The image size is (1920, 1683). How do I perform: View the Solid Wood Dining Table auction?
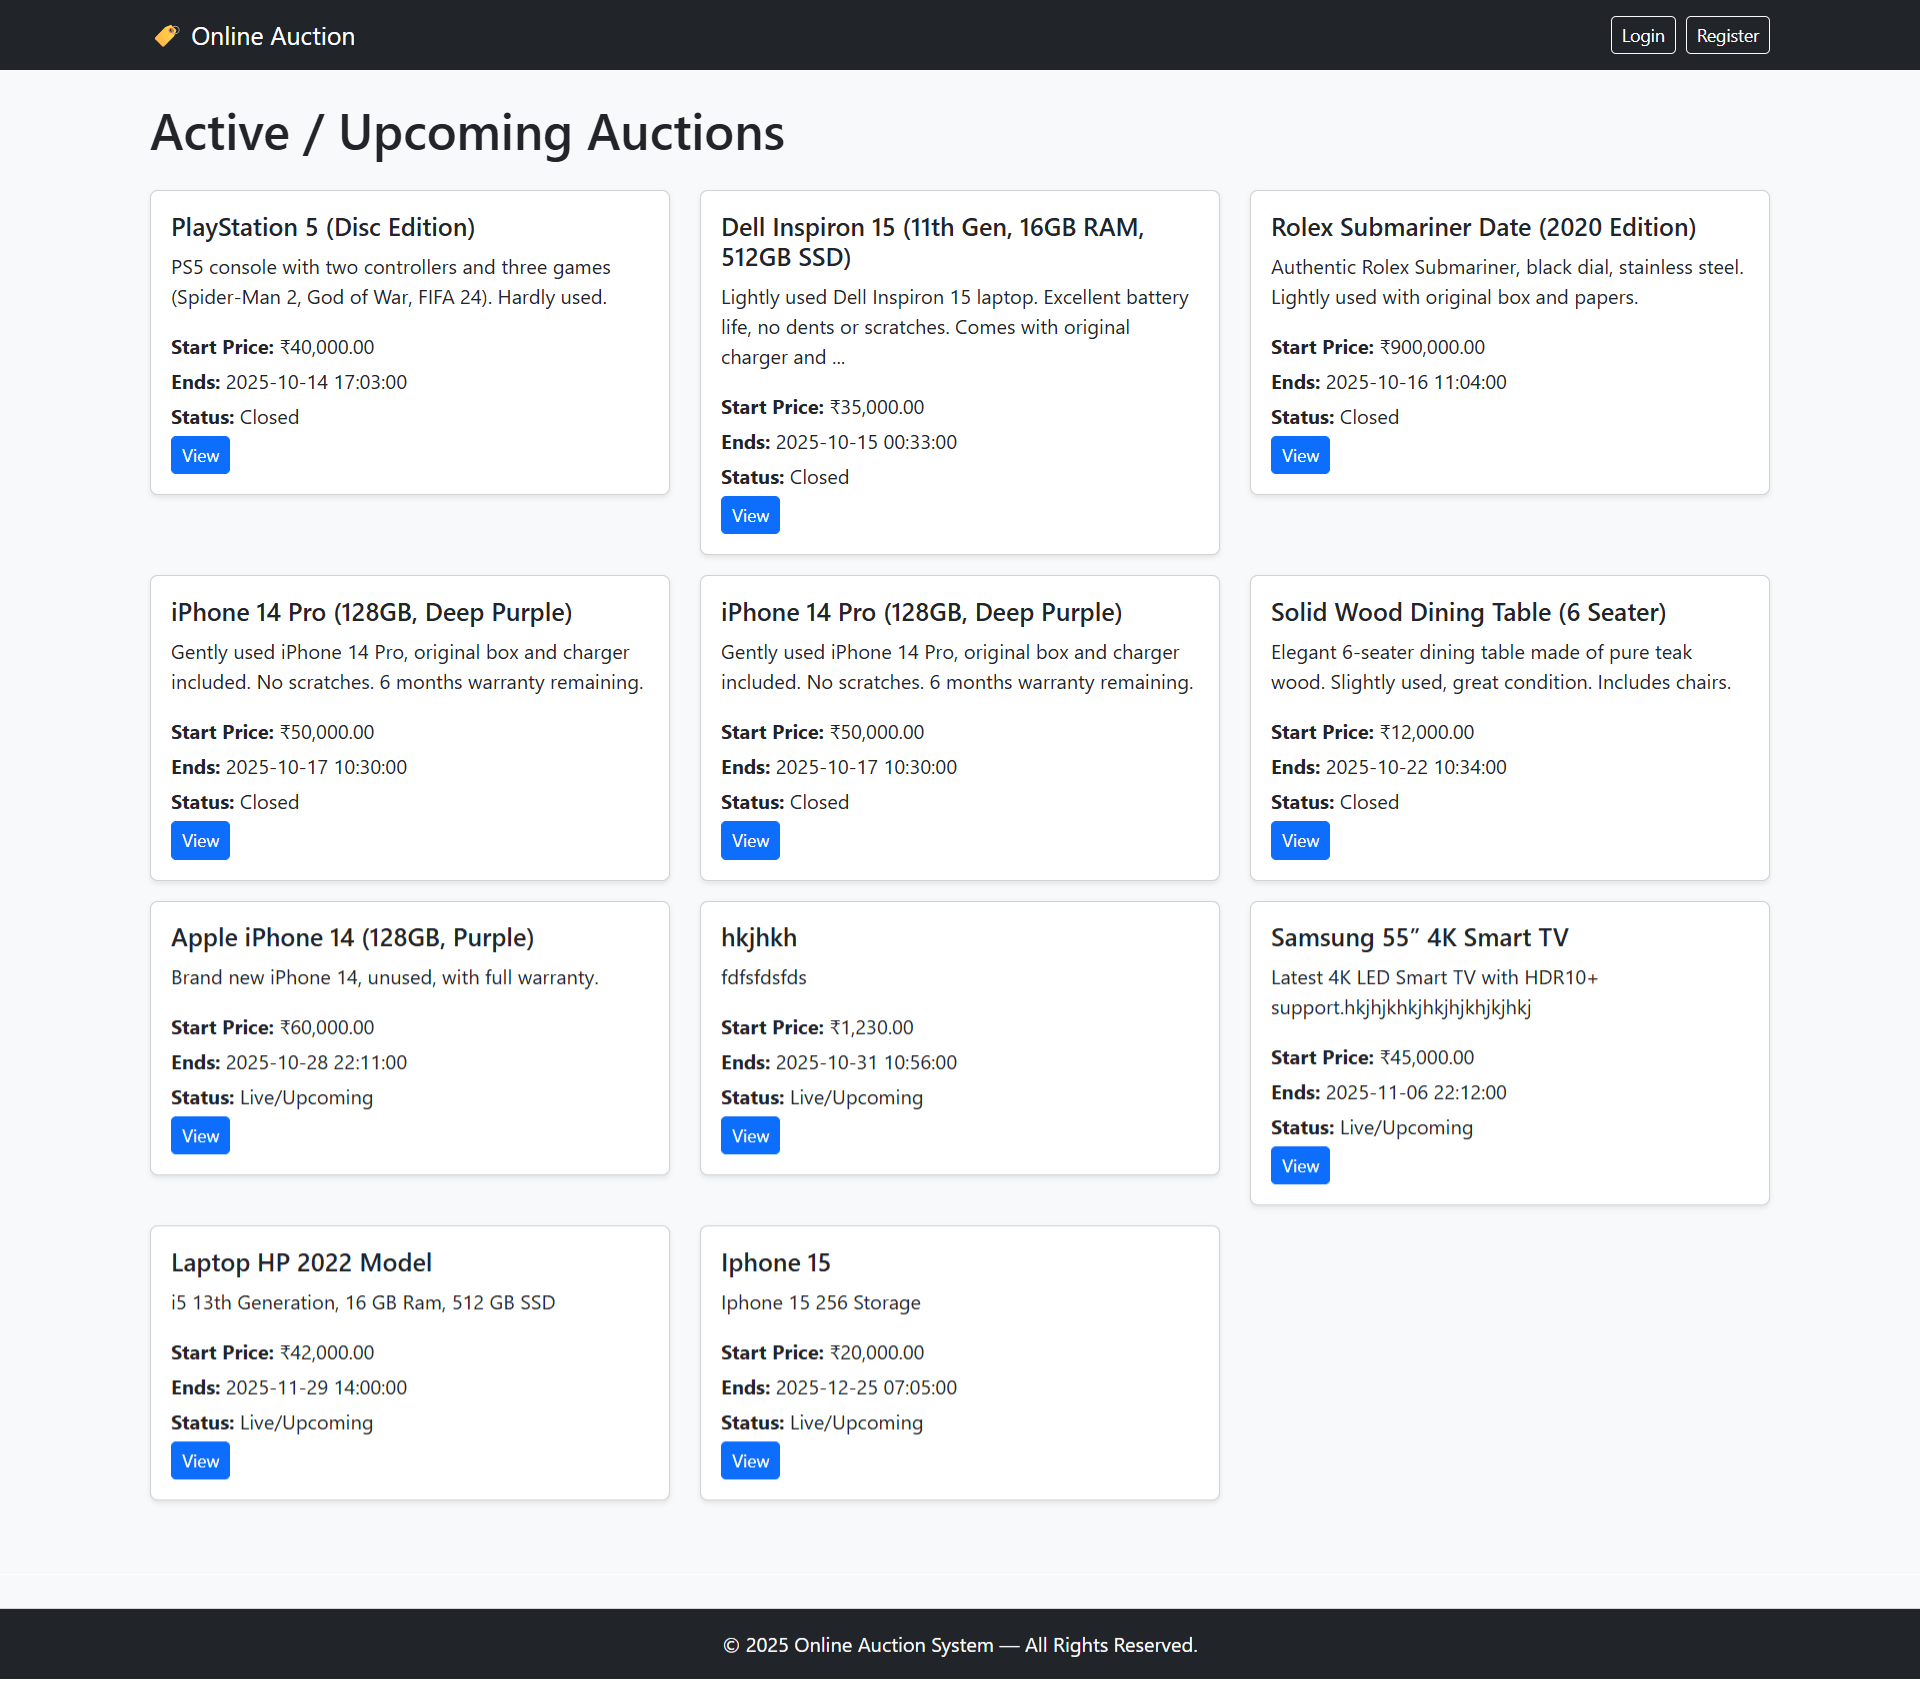(x=1299, y=840)
